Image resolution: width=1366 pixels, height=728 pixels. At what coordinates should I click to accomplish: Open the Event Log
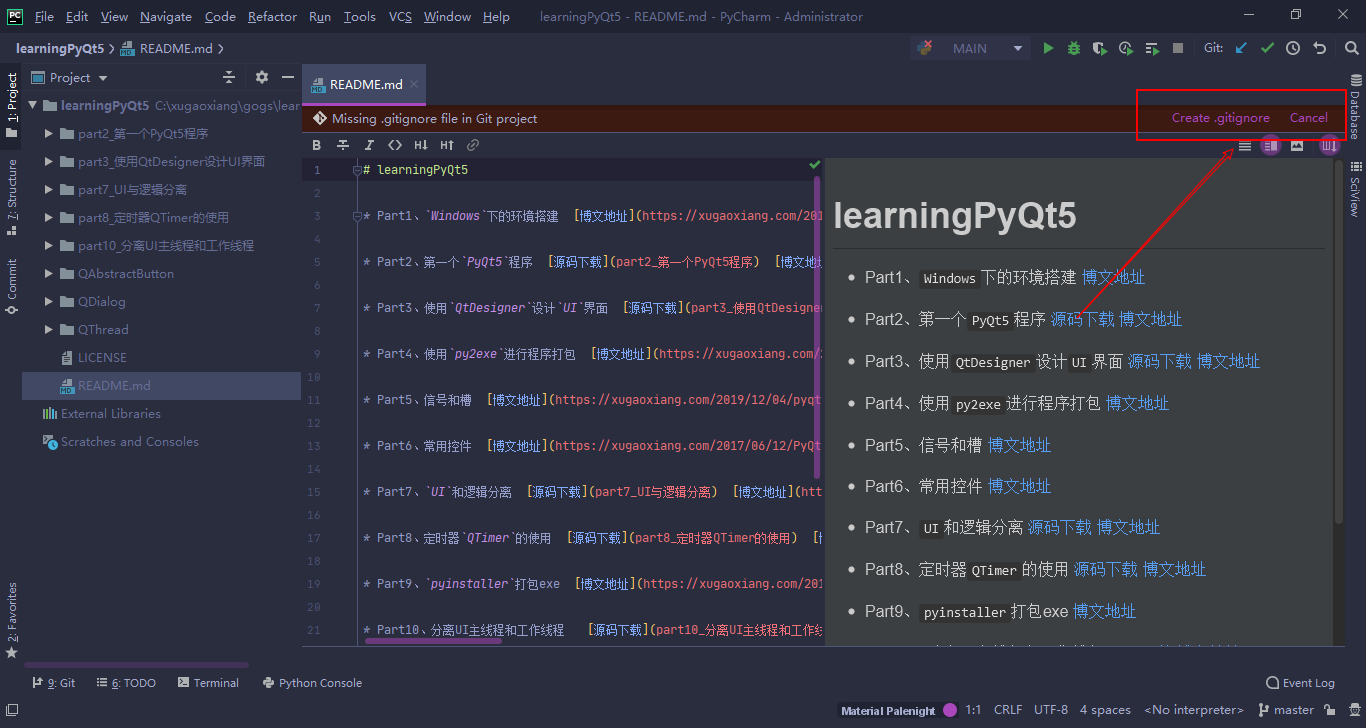(1300, 683)
